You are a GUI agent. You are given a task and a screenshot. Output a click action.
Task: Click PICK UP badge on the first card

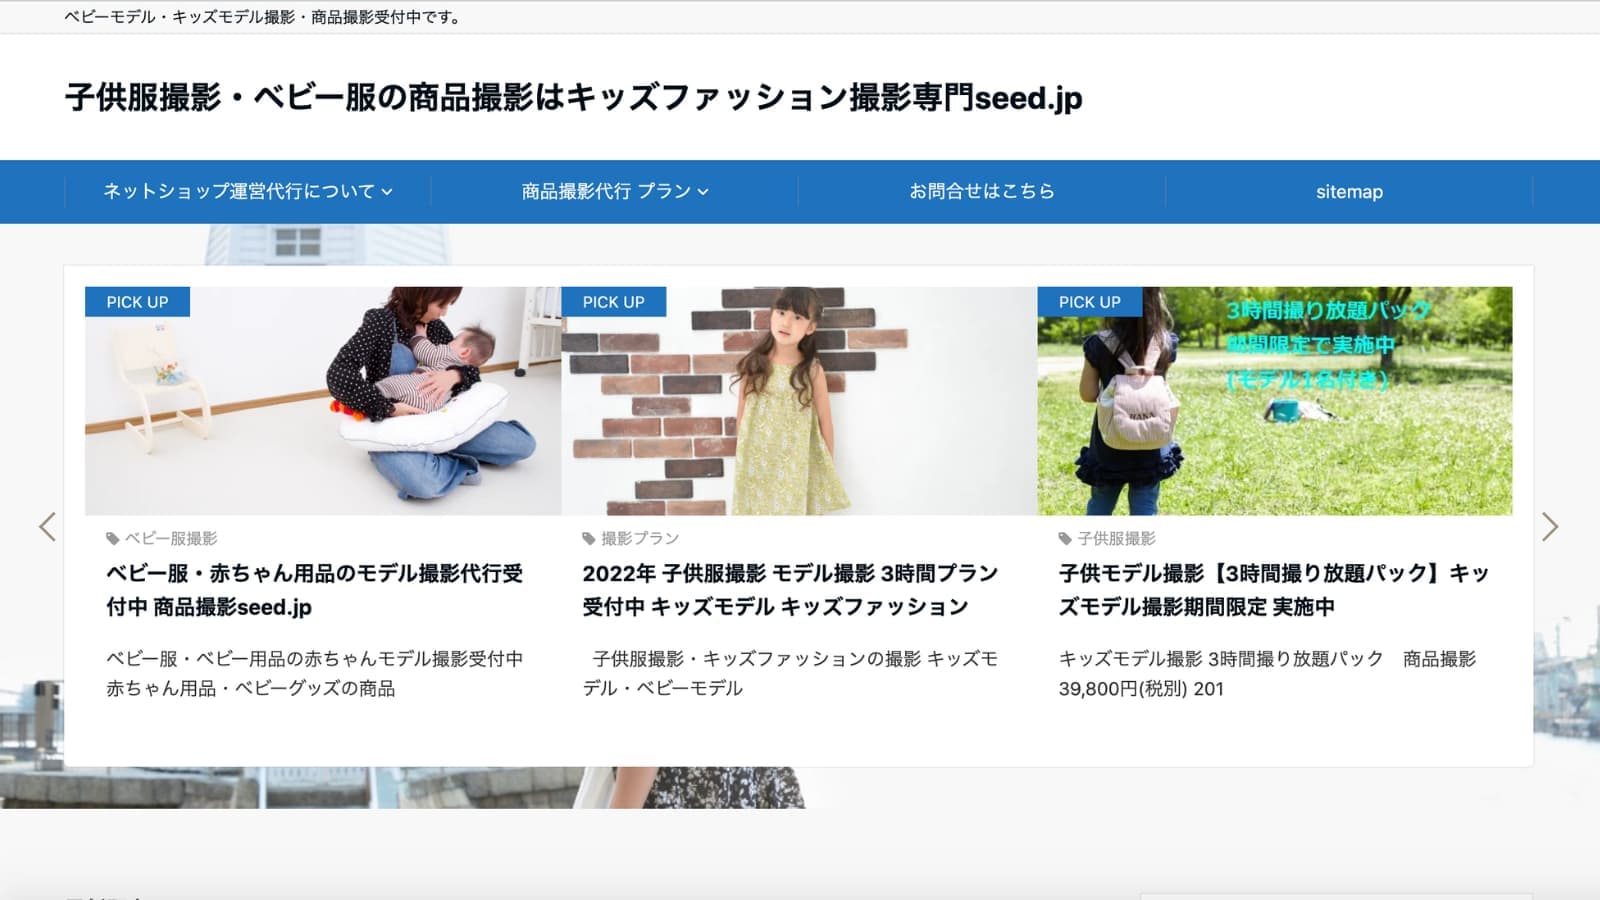click(137, 302)
